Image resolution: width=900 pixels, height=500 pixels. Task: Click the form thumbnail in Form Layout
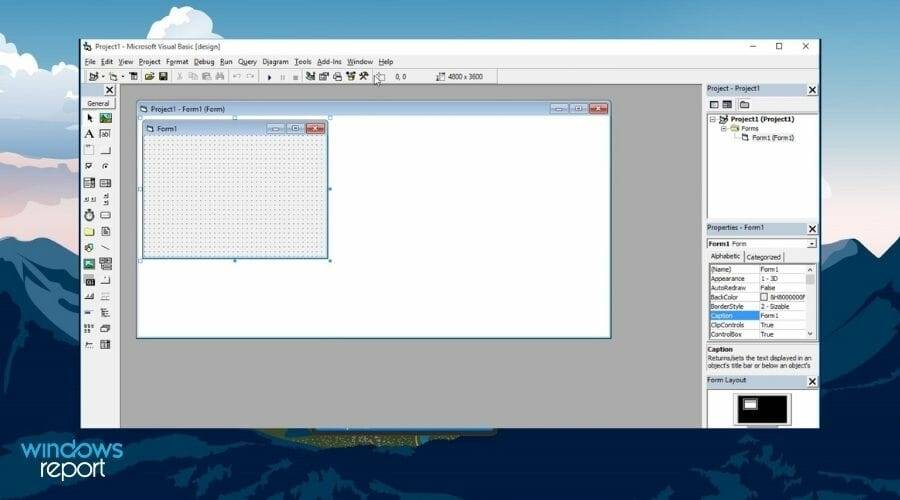tap(750, 405)
